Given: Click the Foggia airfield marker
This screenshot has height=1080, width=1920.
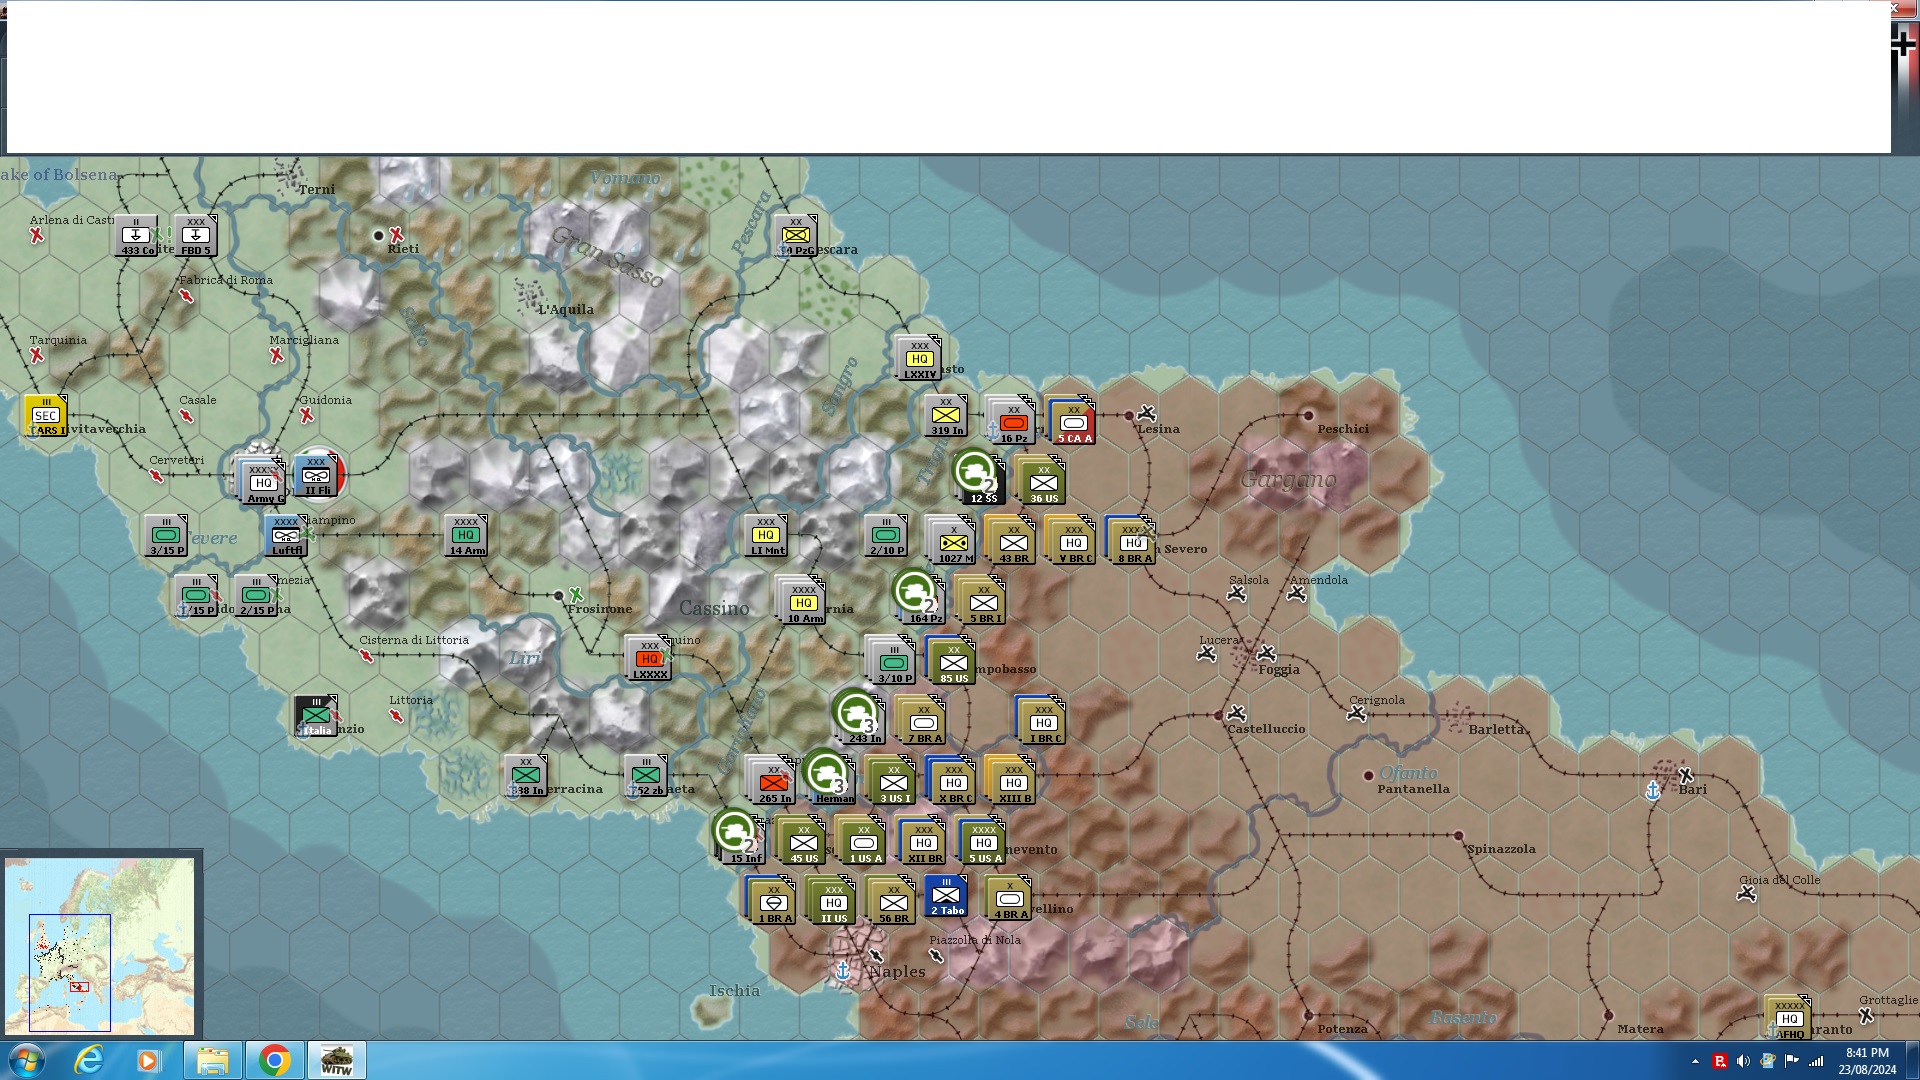Looking at the screenshot, I should tap(1266, 653).
